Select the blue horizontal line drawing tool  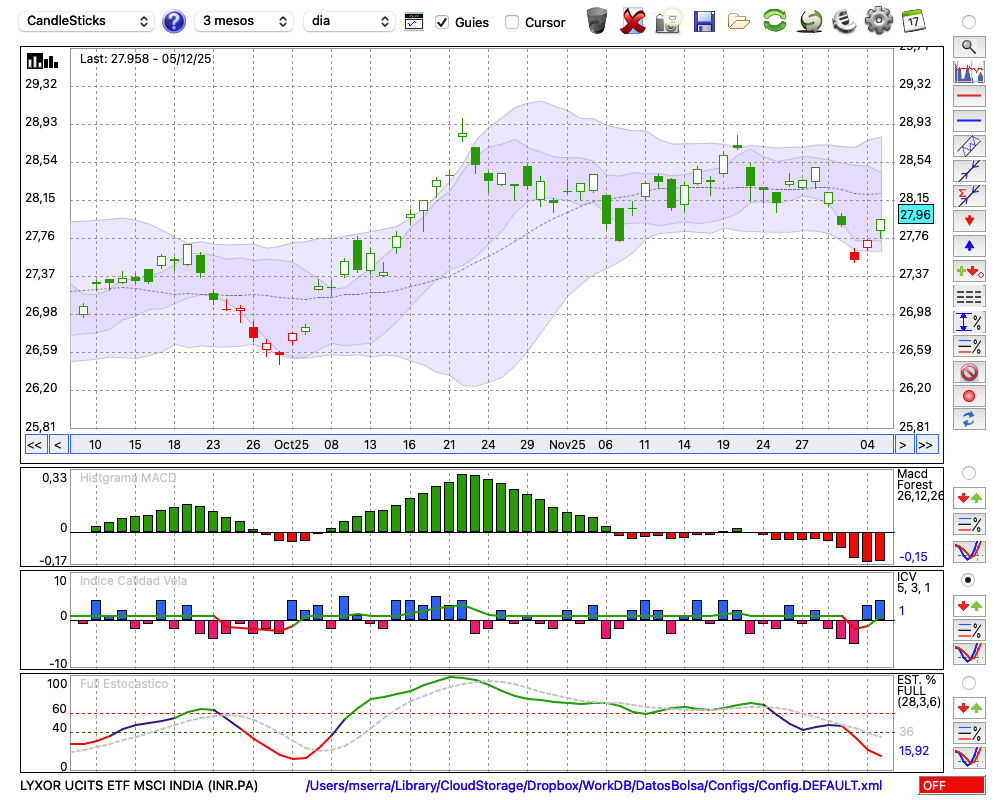tap(968, 121)
